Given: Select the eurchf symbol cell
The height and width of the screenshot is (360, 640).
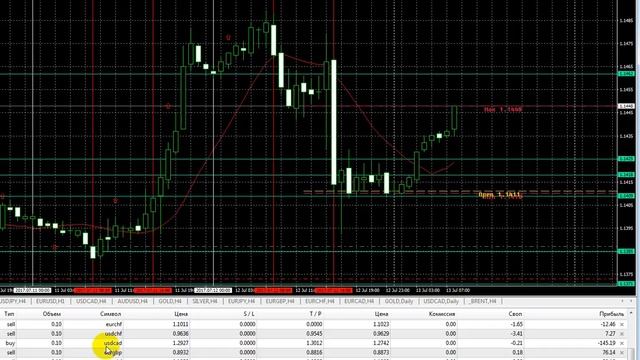Looking at the screenshot, I should [x=114, y=324].
